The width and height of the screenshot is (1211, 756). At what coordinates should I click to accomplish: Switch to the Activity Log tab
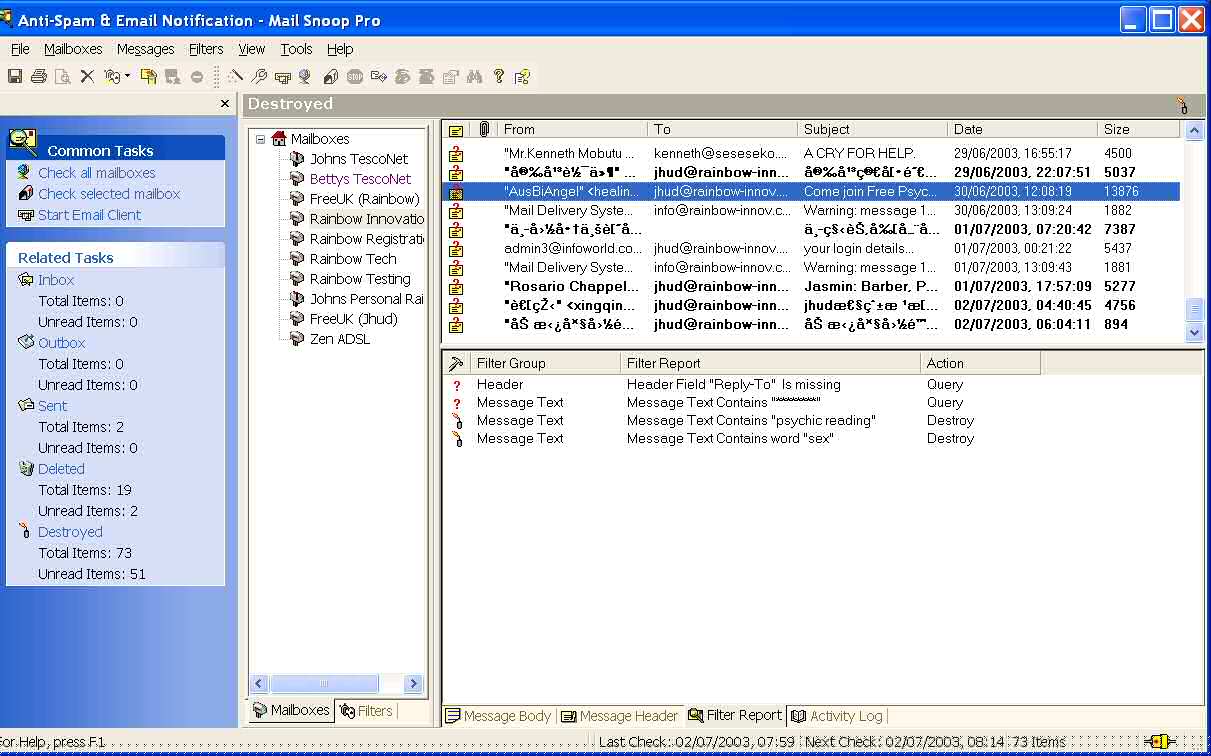click(837, 716)
